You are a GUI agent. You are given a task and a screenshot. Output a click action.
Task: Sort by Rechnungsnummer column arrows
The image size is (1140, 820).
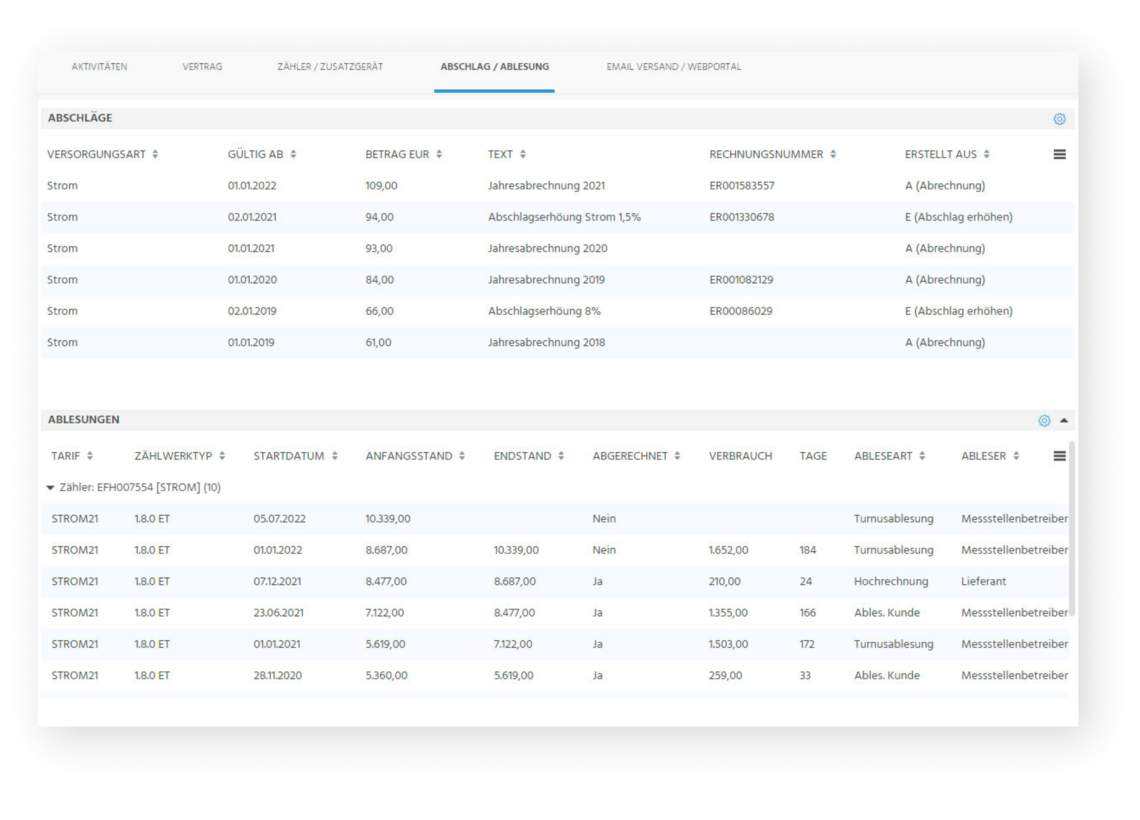click(833, 155)
